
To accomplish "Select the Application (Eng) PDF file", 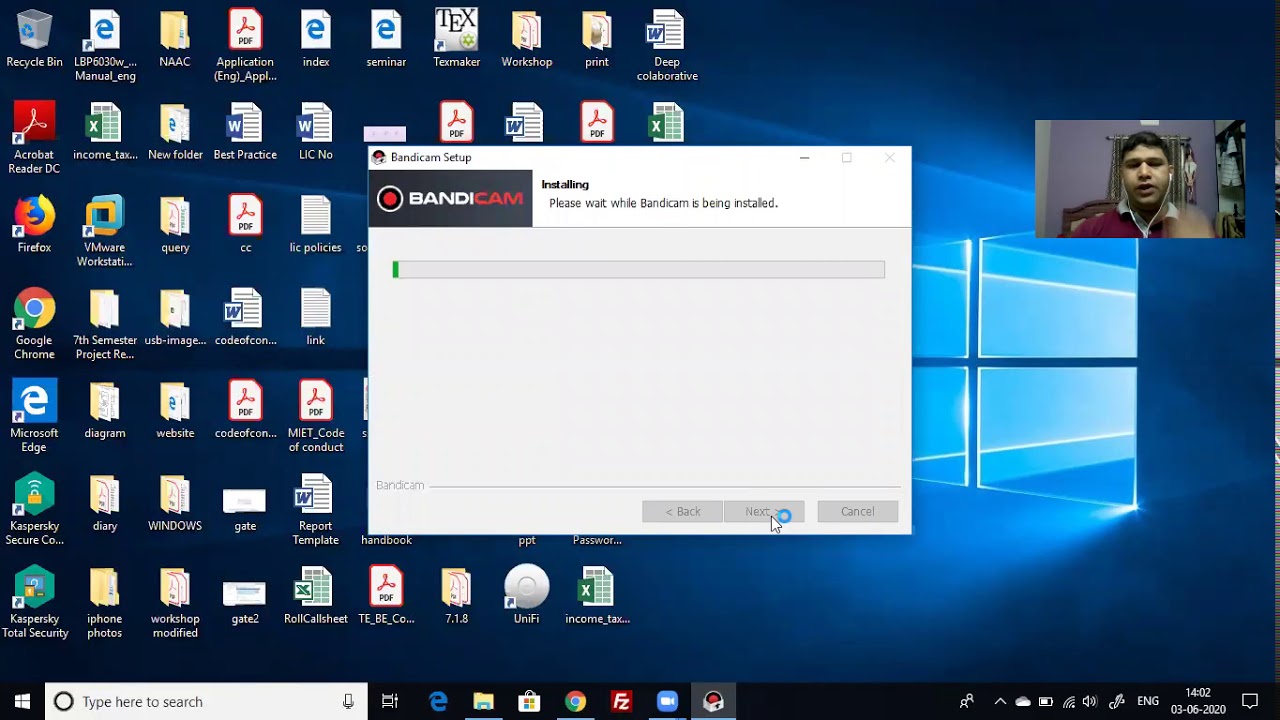I will point(245,47).
